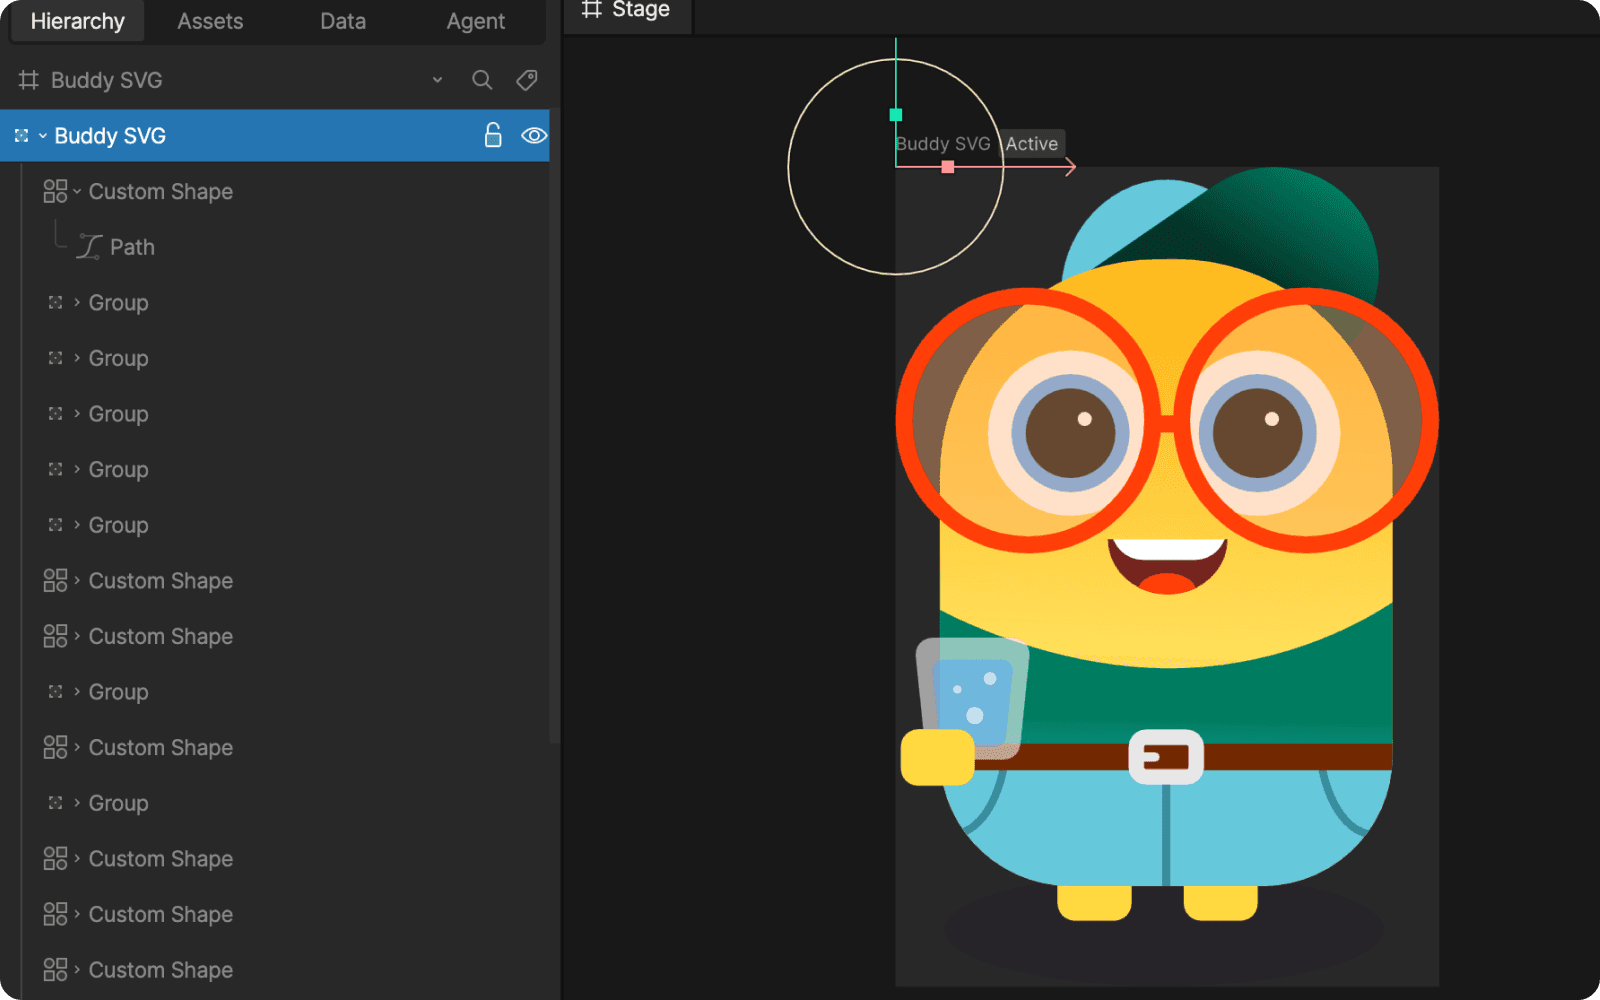
Task: Open the Data tab
Action: click(x=343, y=21)
